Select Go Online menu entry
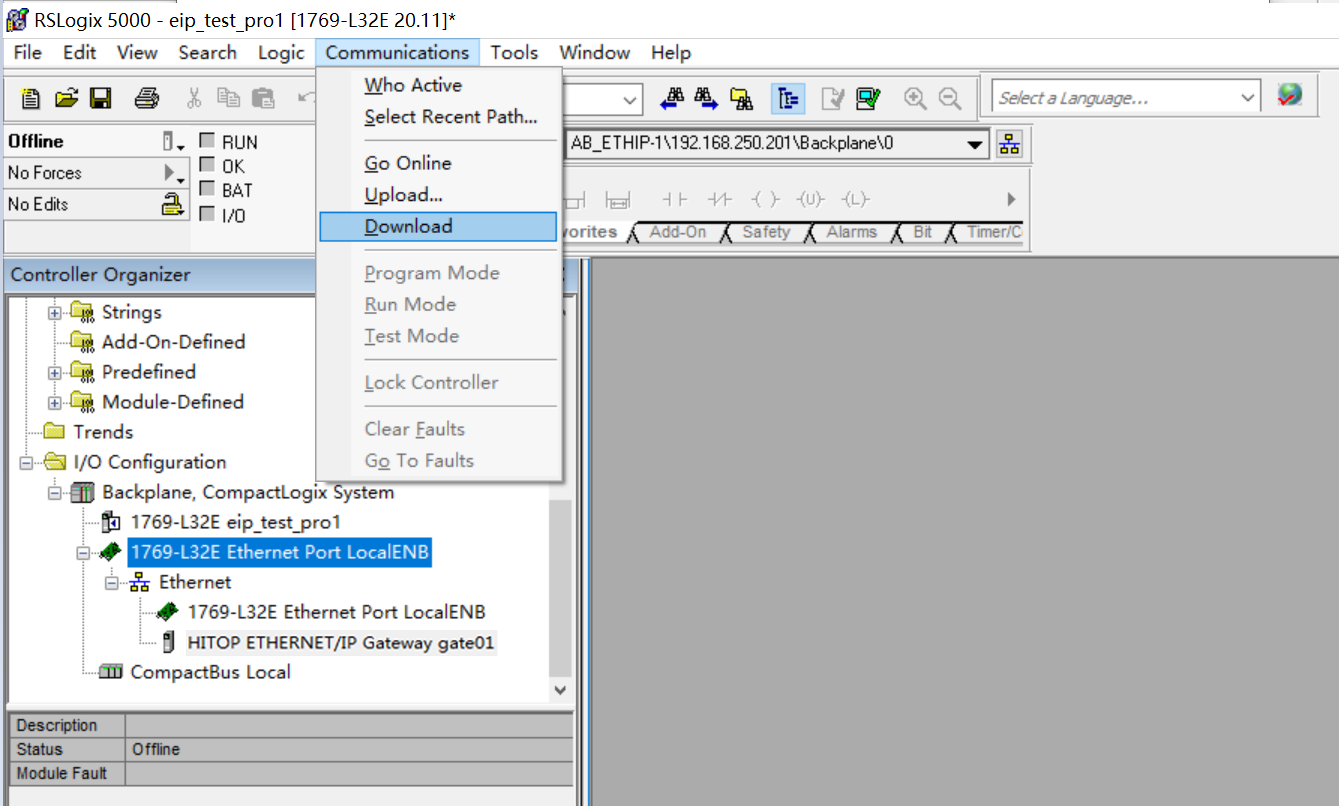 [x=408, y=163]
